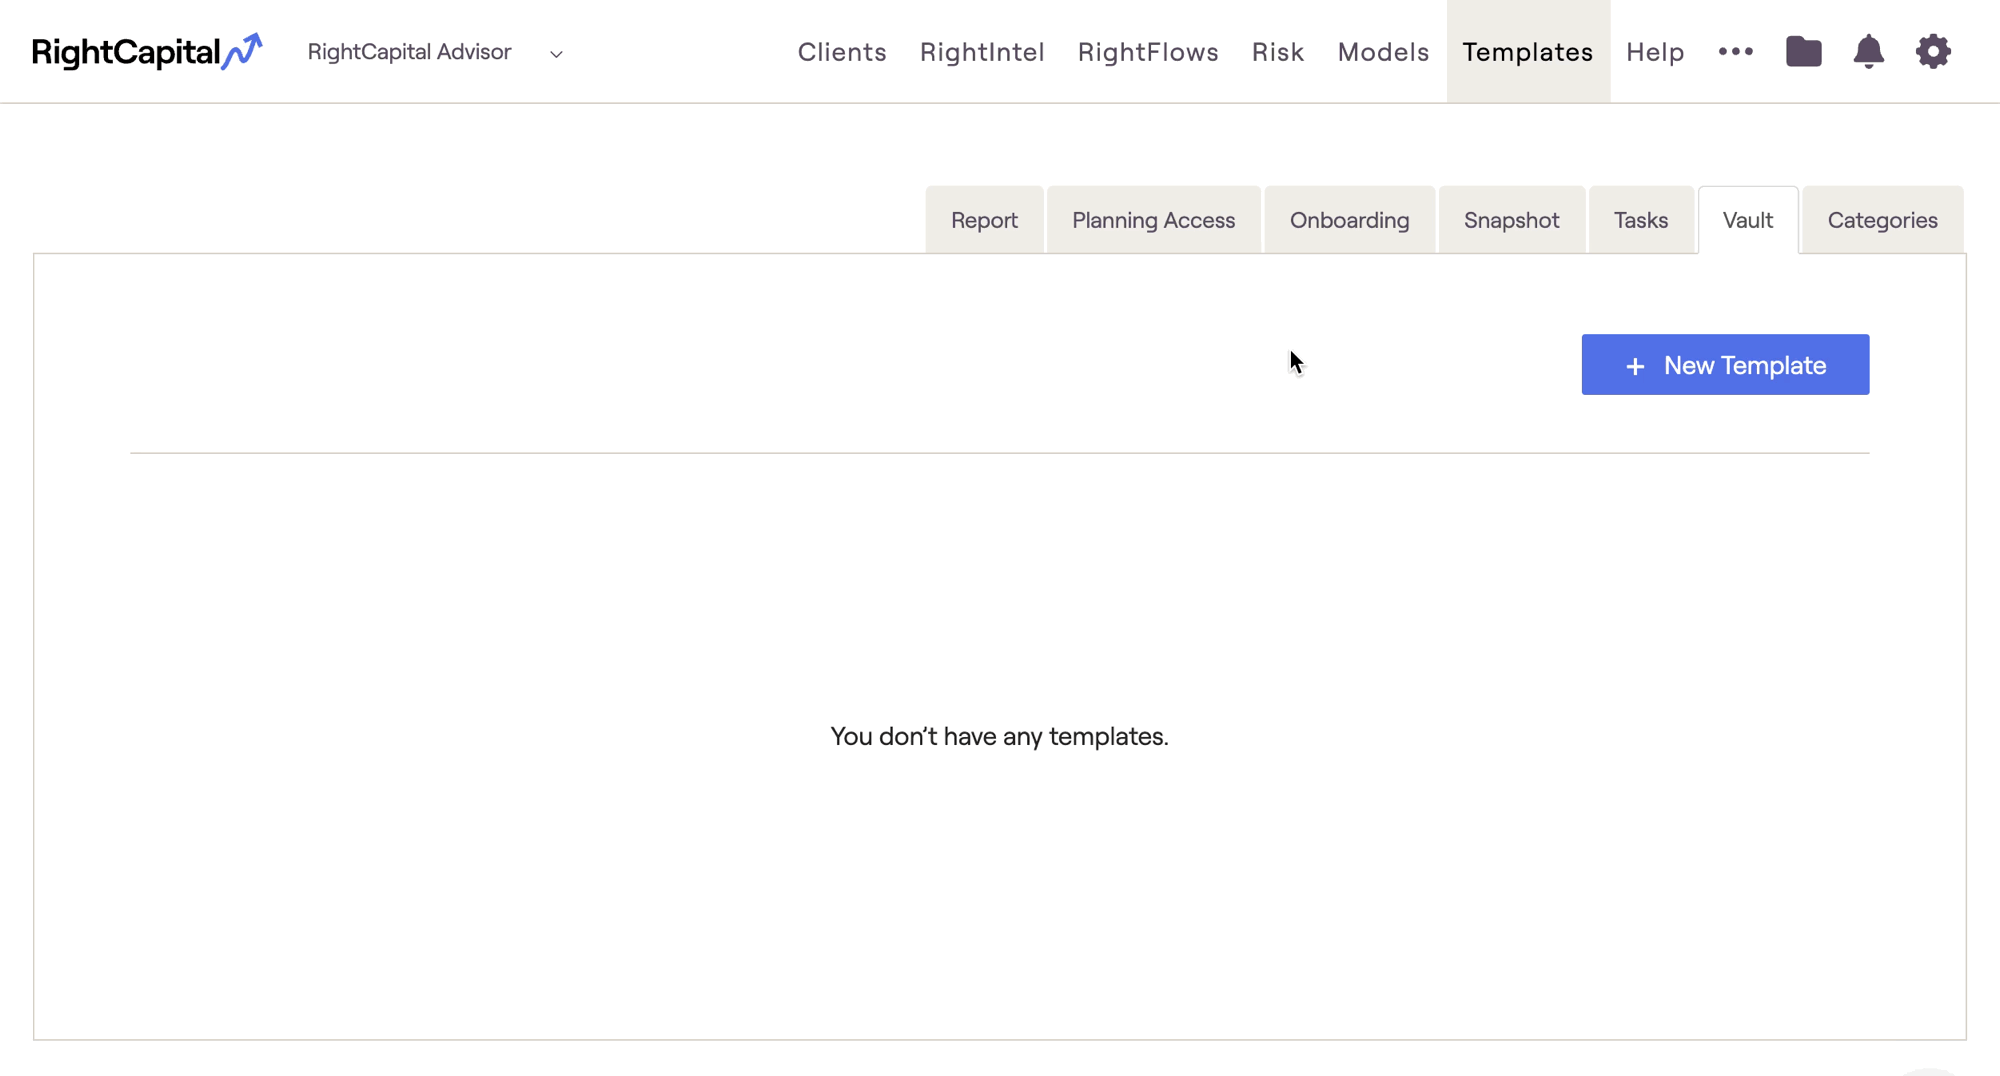Open the settings gear icon
The height and width of the screenshot is (1076, 2000).
pyautogui.click(x=1933, y=51)
